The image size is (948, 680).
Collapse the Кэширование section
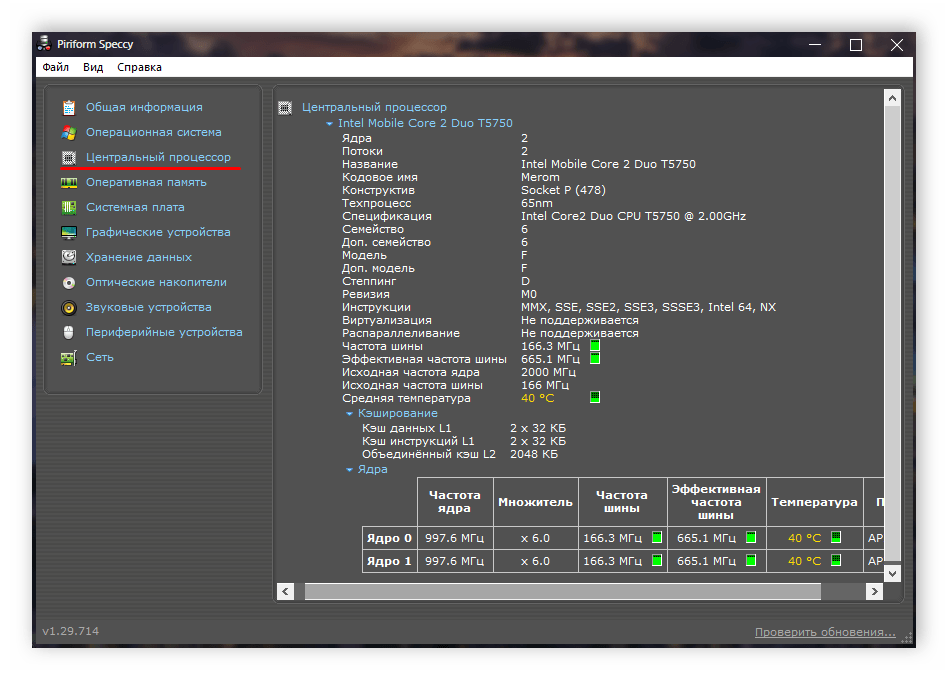pos(349,414)
